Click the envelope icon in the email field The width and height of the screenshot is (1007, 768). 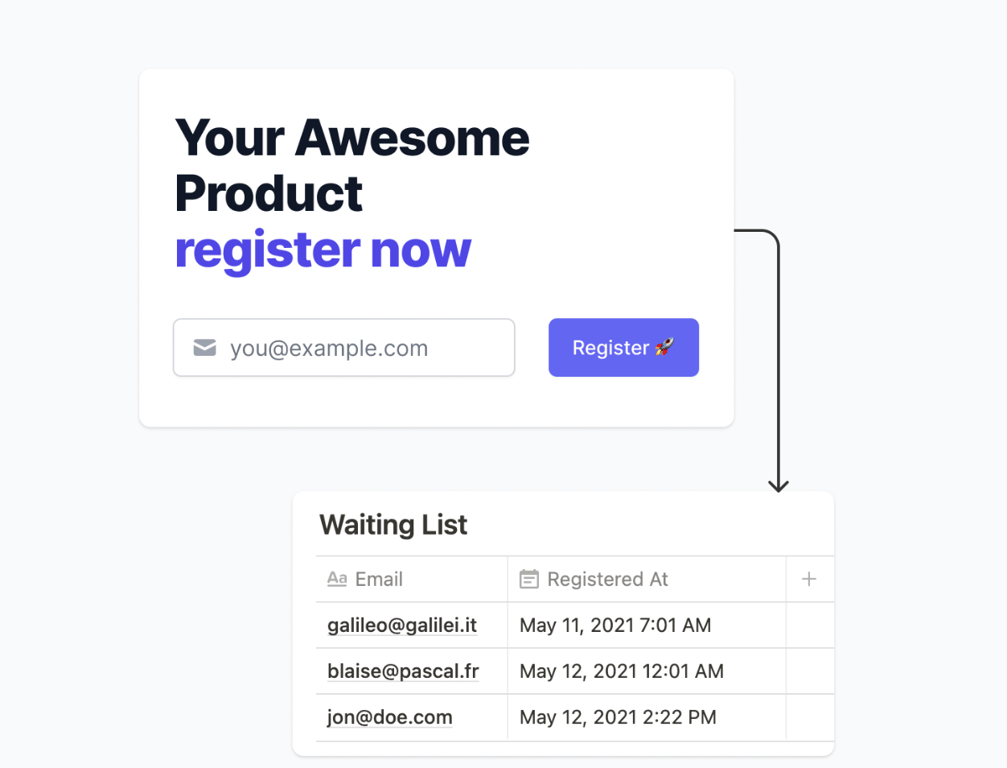click(205, 348)
